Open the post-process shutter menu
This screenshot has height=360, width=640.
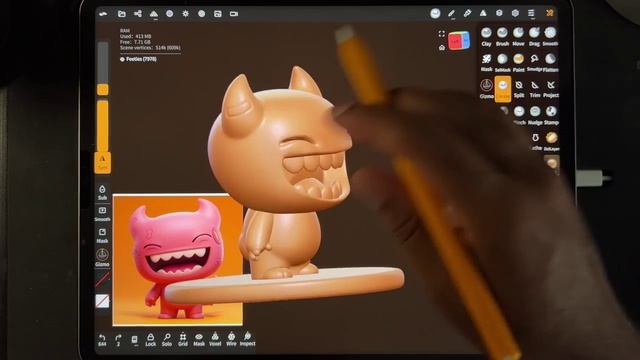pos(201,14)
